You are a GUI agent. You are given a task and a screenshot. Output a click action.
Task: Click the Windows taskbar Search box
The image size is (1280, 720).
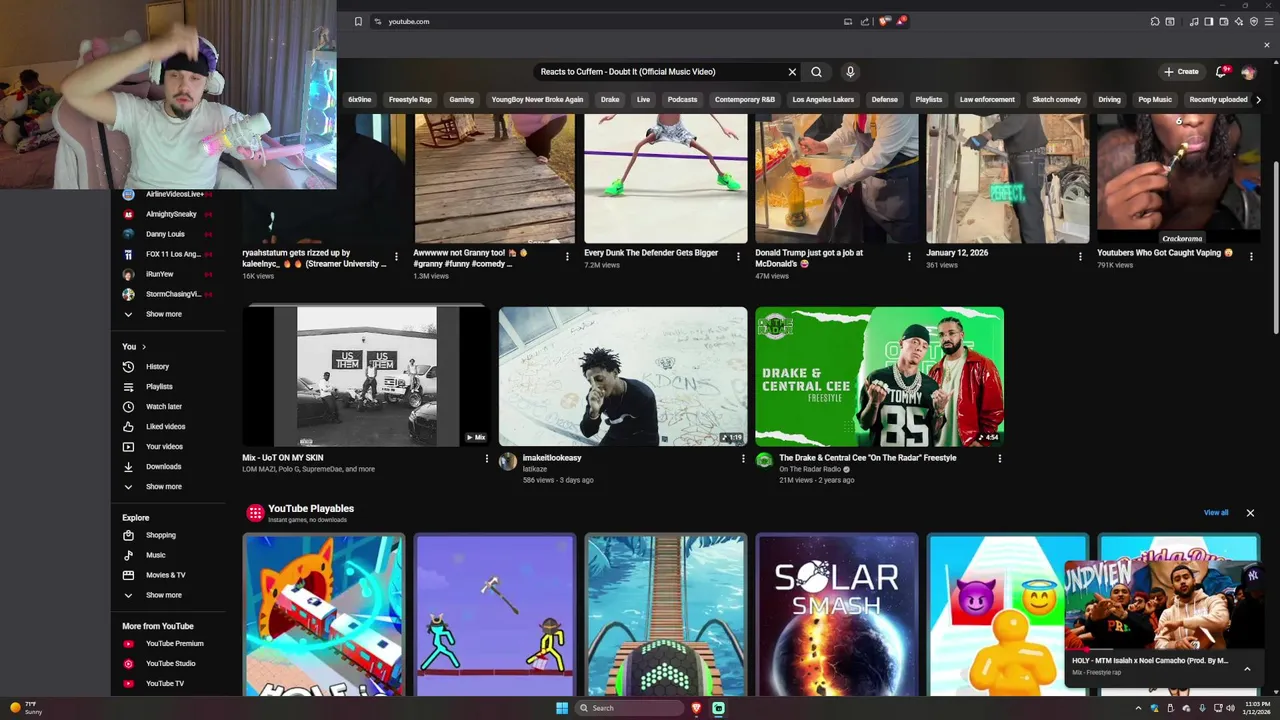(x=630, y=708)
